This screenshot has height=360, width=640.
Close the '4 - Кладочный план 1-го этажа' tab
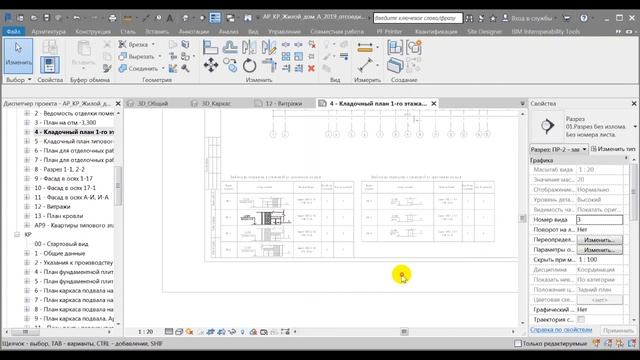434,104
